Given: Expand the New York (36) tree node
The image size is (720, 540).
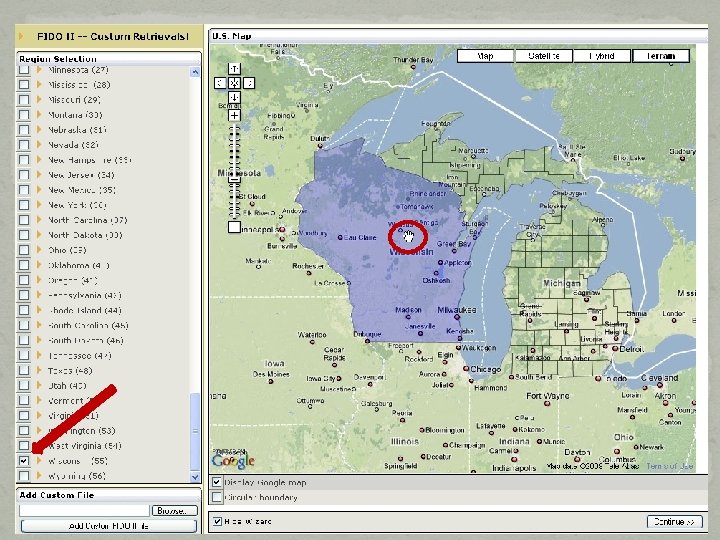Looking at the screenshot, I should (39, 205).
